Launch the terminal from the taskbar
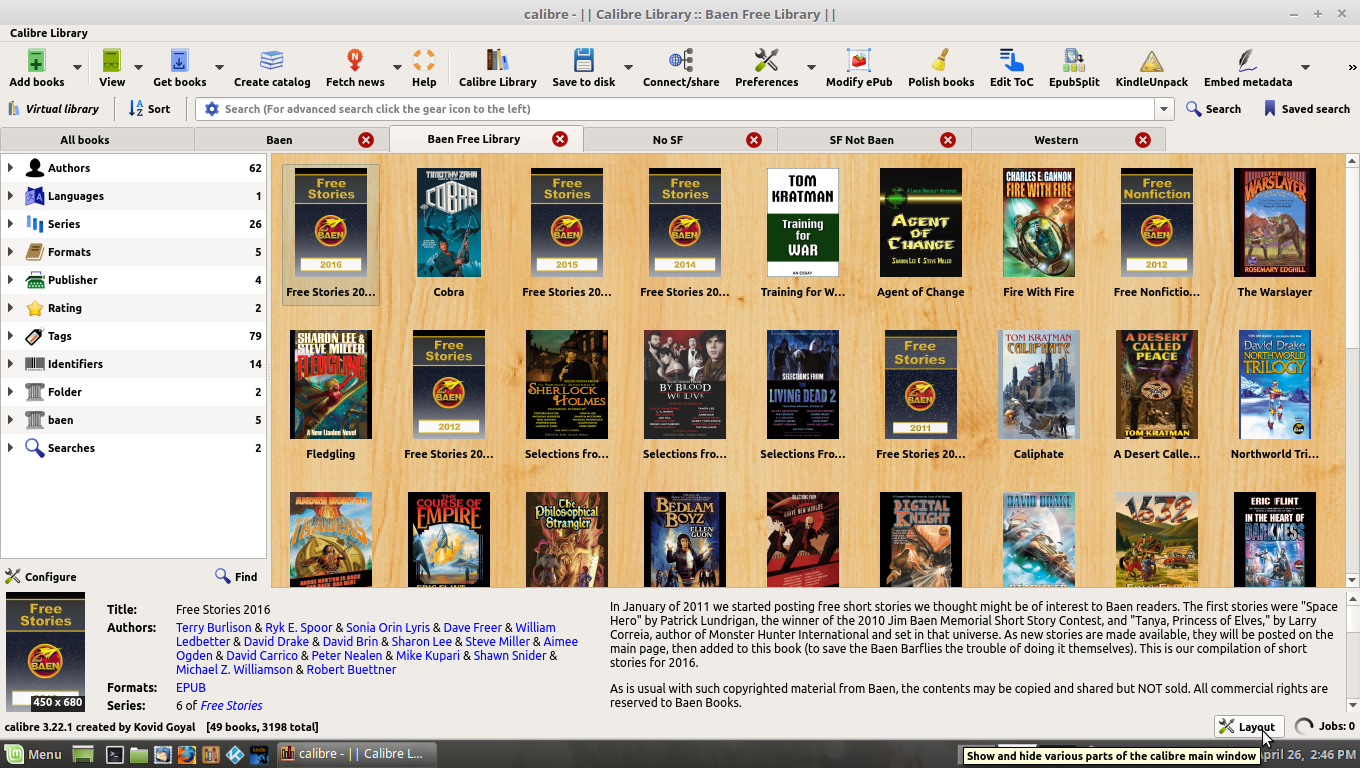This screenshot has width=1360, height=768. pyautogui.click(x=114, y=754)
